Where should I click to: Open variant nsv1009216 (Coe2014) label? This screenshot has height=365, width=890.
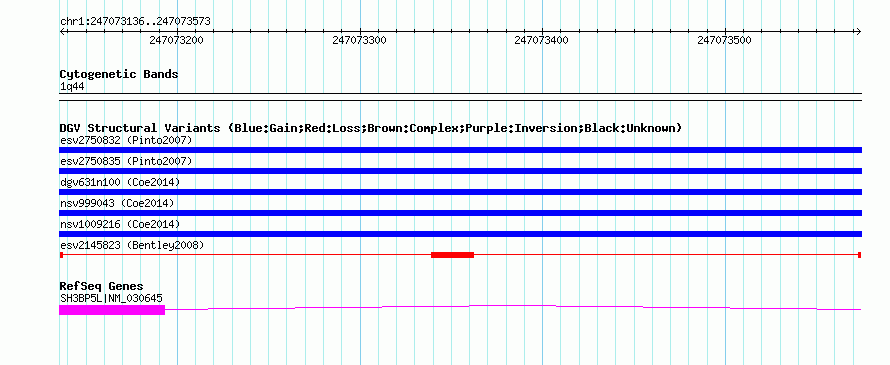pyautogui.click(x=120, y=224)
